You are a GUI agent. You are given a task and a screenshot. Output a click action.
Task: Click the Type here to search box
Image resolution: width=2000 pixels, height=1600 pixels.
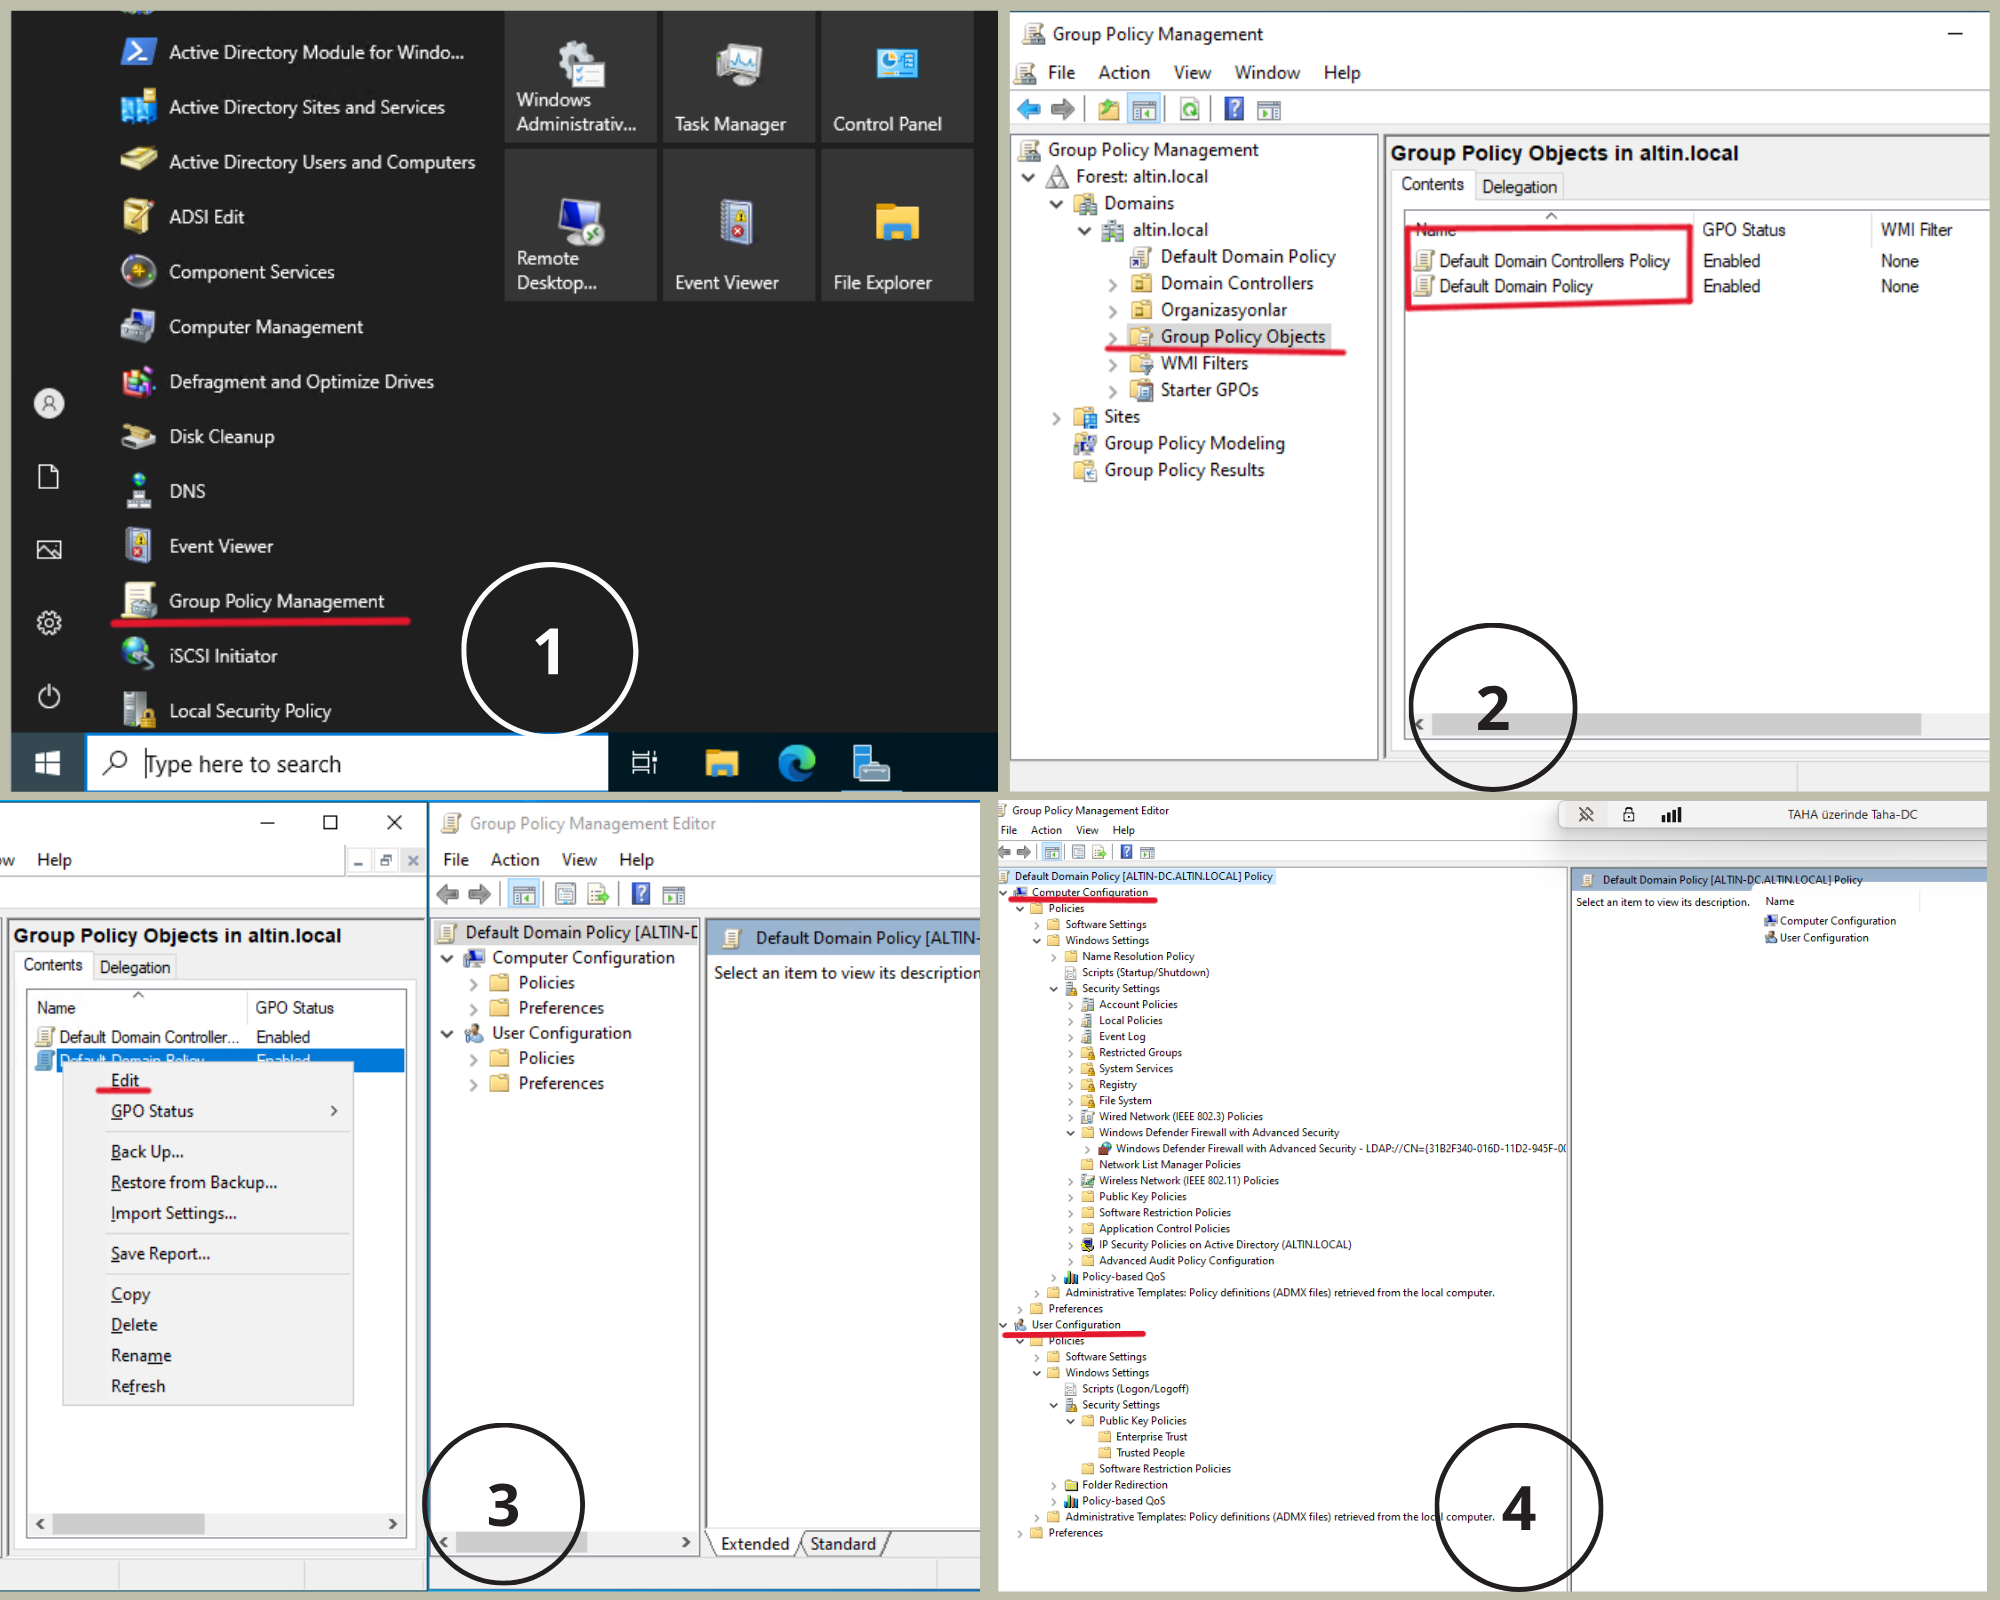coord(346,764)
